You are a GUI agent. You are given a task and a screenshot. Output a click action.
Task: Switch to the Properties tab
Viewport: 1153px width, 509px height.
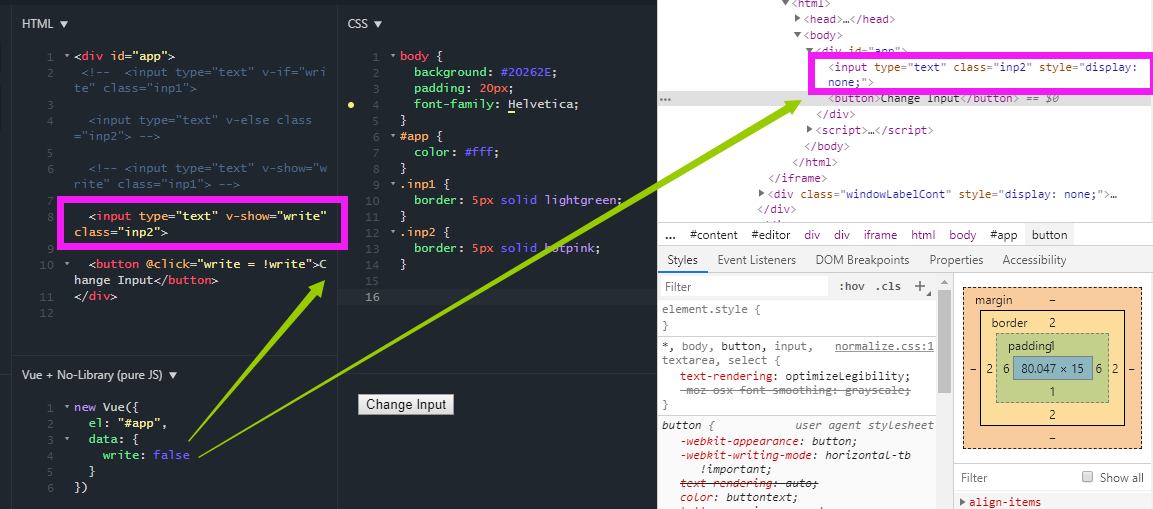tap(956, 260)
